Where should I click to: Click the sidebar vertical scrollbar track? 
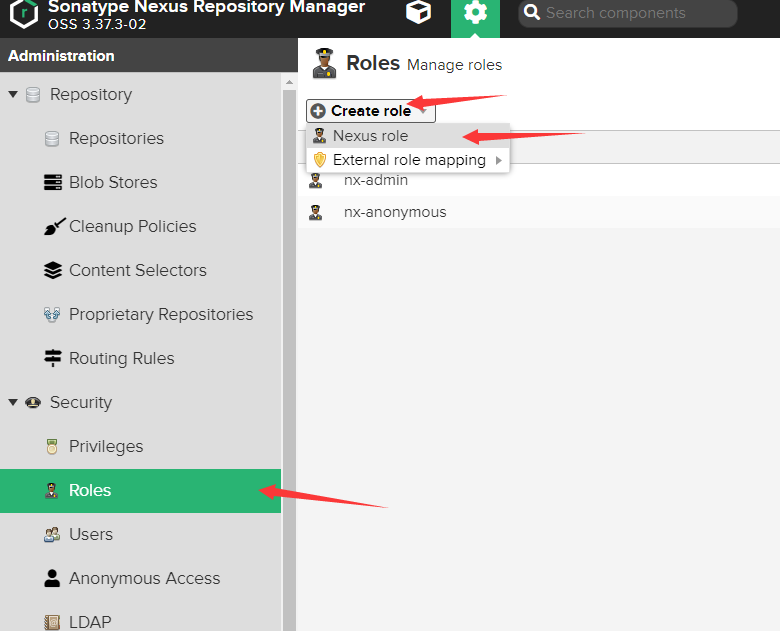coord(290,360)
